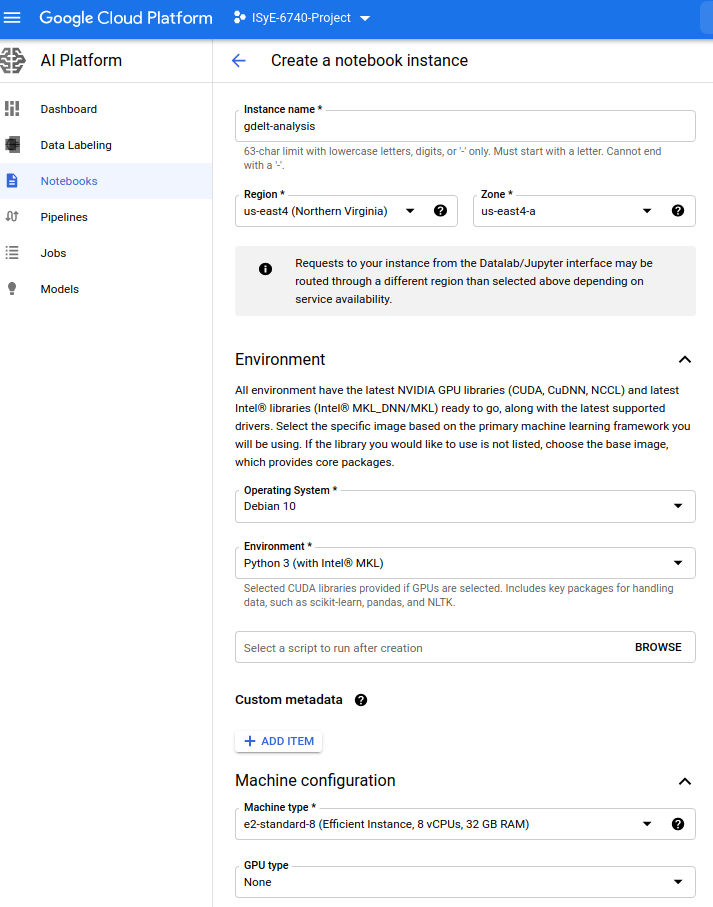Open the ISyE-6740-Project project dropdown
The height and width of the screenshot is (907, 713).
pyautogui.click(x=302, y=18)
